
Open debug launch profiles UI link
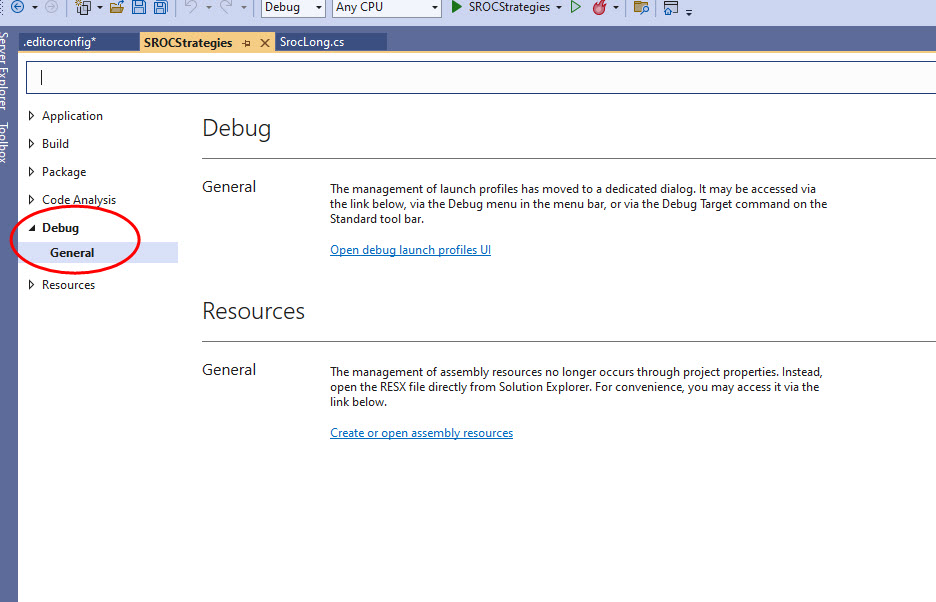coord(410,250)
